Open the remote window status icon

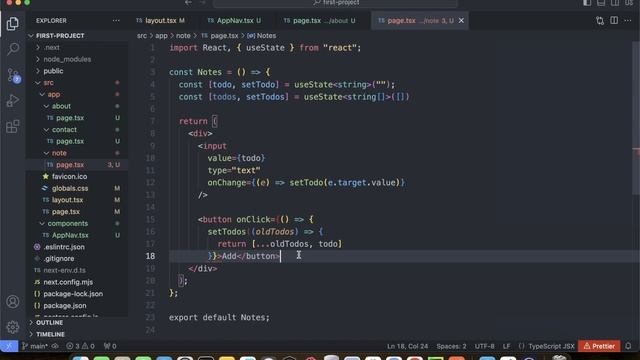click(x=9, y=346)
